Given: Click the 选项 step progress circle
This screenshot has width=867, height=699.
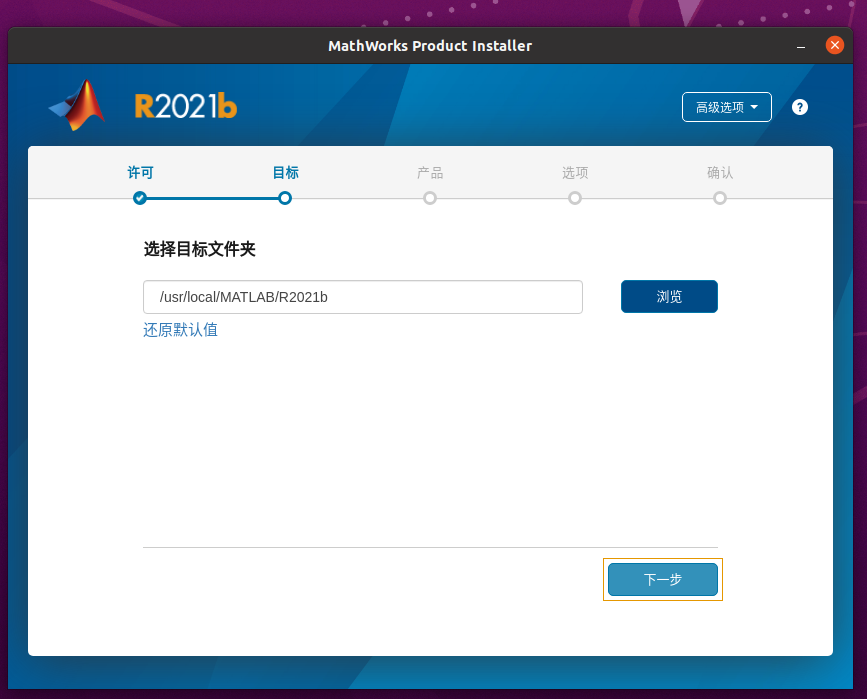Looking at the screenshot, I should [575, 198].
